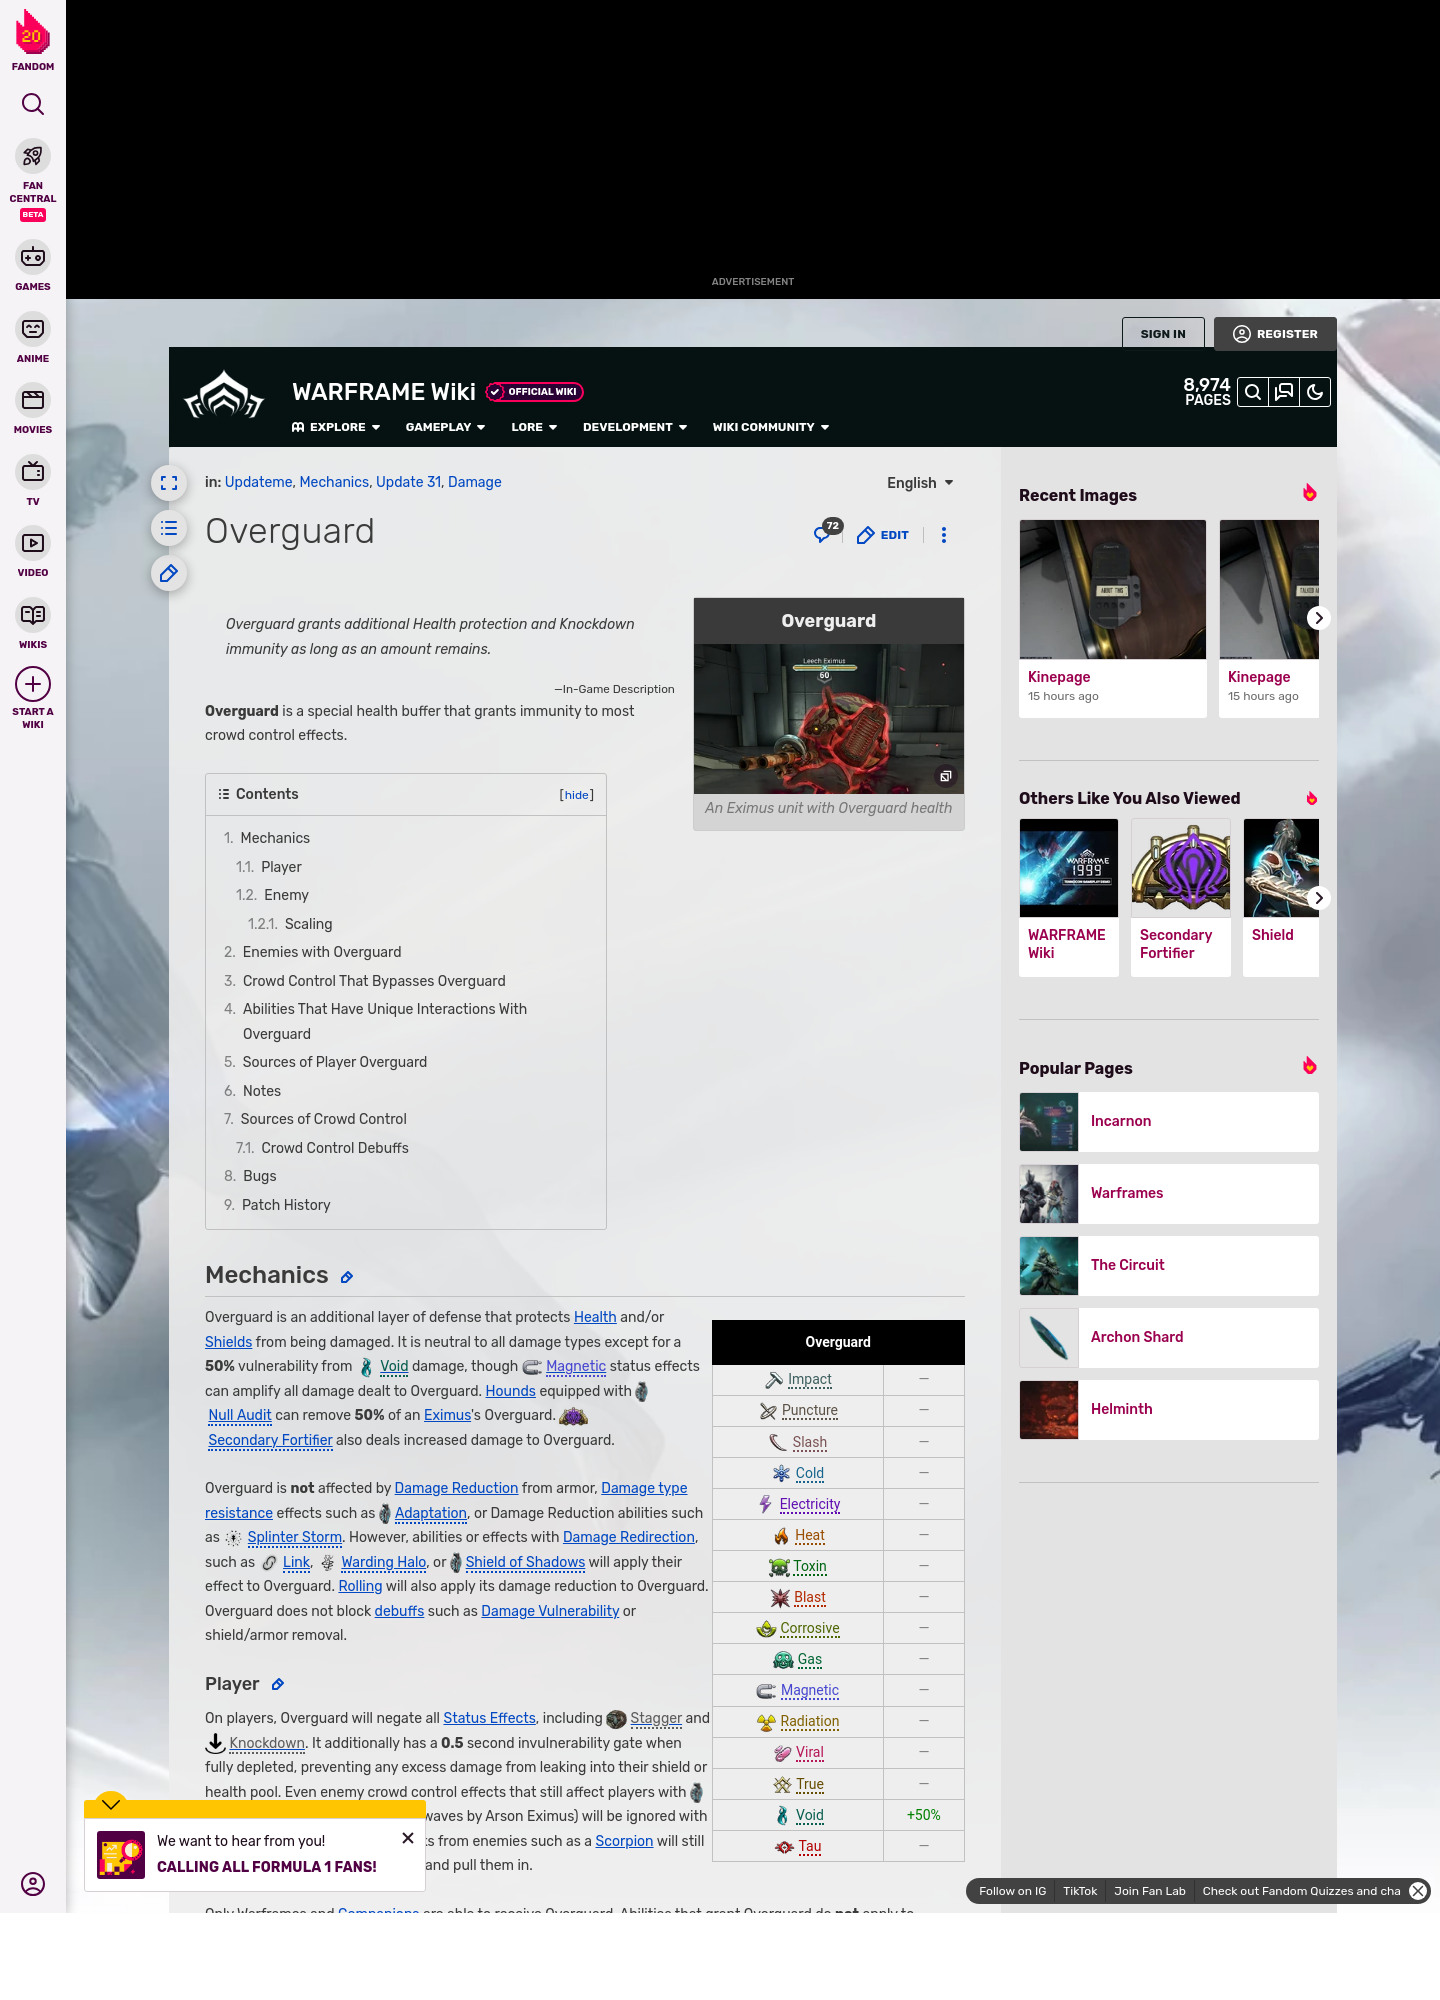Open the Incarnon popular page
This screenshot has width=1440, height=2000.
(x=1168, y=1122)
